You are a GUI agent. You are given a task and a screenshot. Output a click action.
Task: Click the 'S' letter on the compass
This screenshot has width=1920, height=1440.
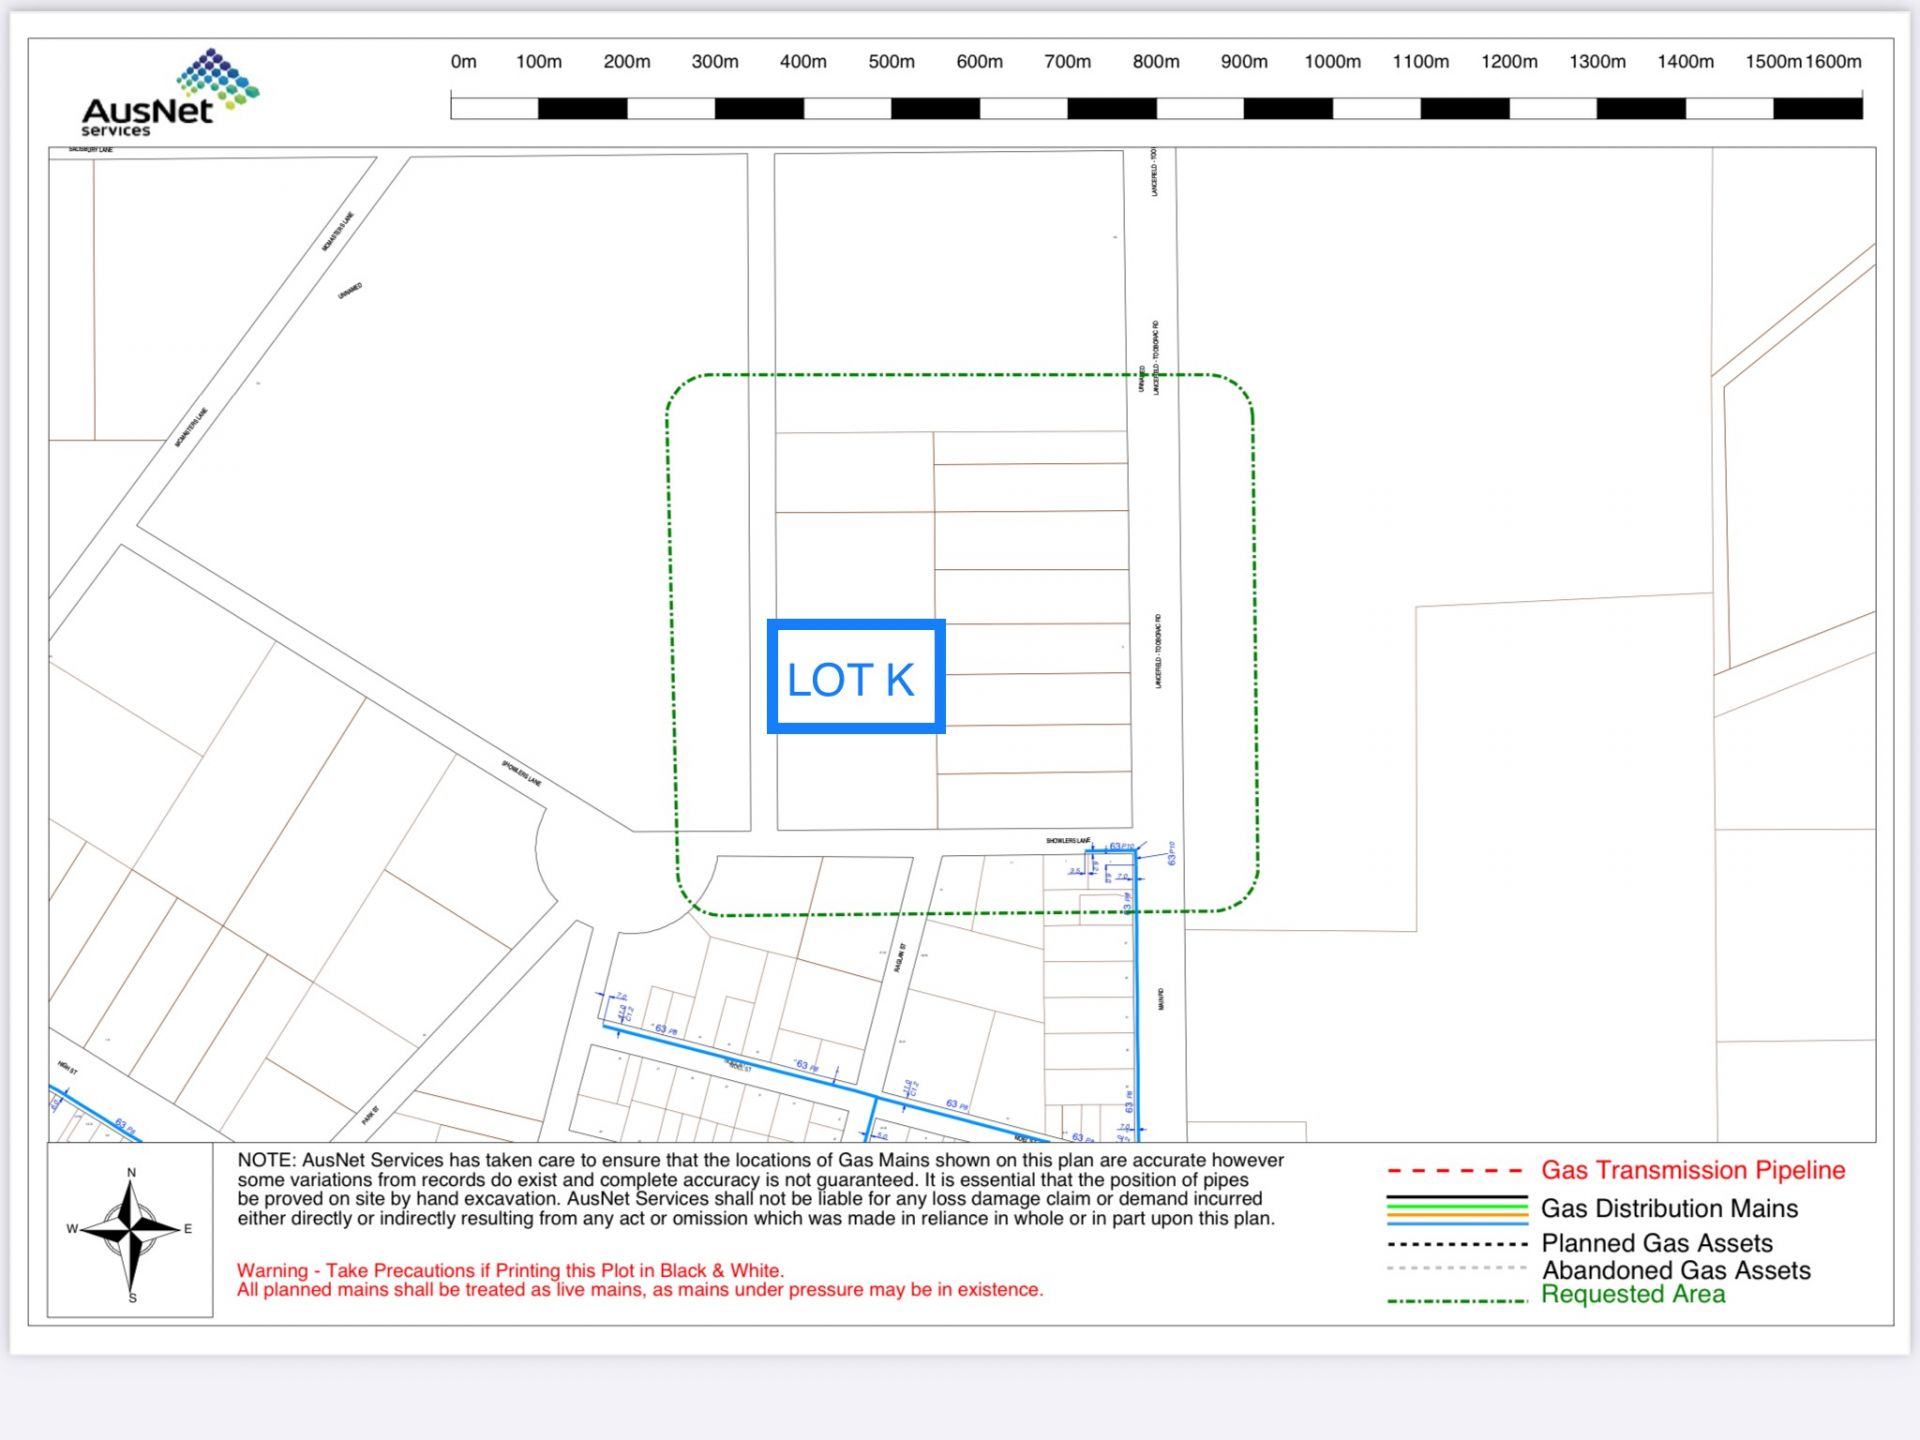click(x=132, y=1298)
